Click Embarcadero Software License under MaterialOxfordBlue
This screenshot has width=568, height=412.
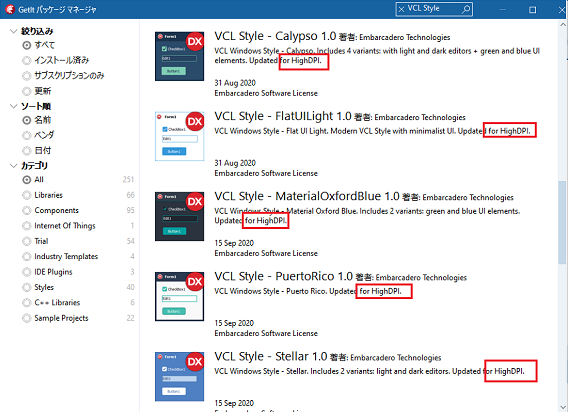[266, 254]
